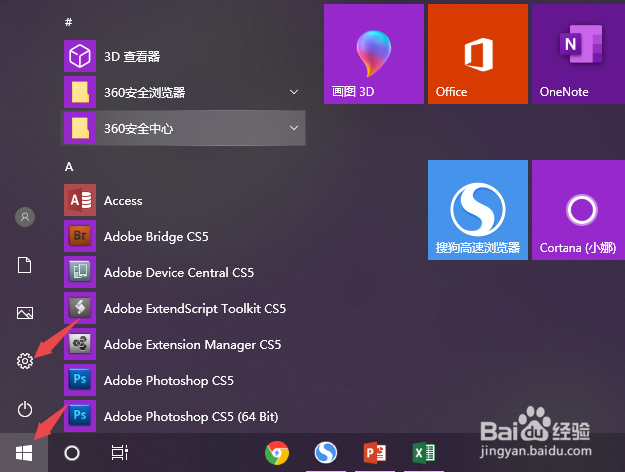Expand the 360安全浏览器 folder chevron
The width and height of the screenshot is (625, 472).
tap(294, 92)
